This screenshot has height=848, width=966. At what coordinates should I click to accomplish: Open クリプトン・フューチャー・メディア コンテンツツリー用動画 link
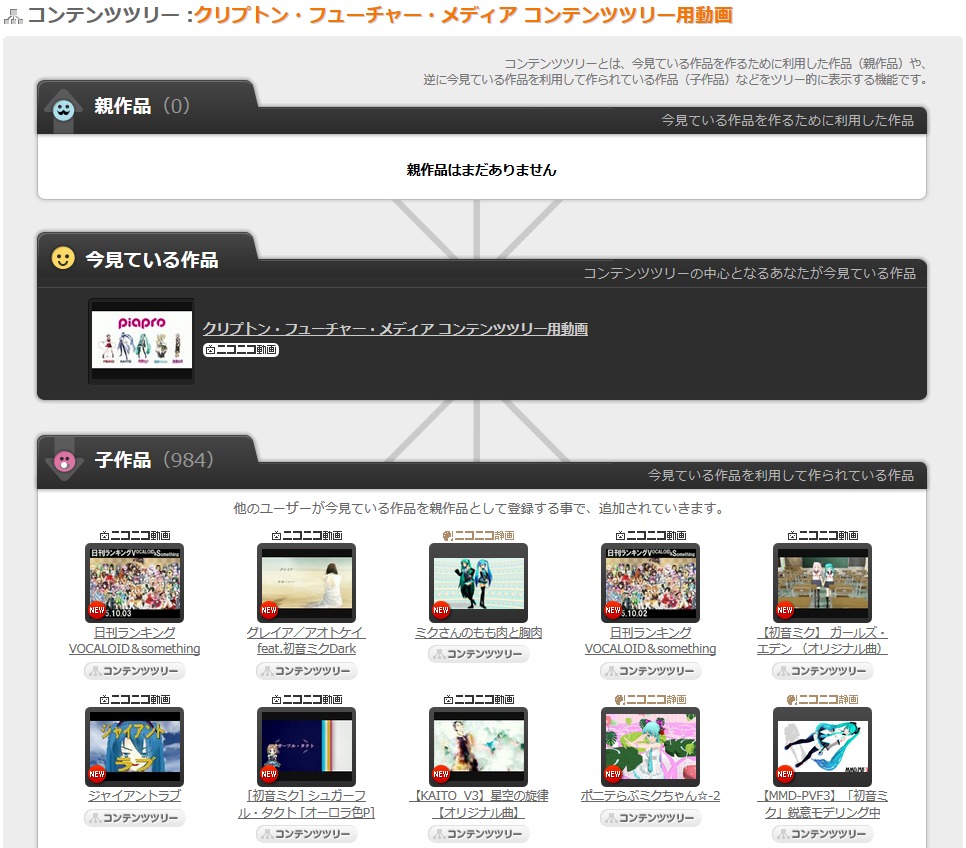click(x=395, y=329)
